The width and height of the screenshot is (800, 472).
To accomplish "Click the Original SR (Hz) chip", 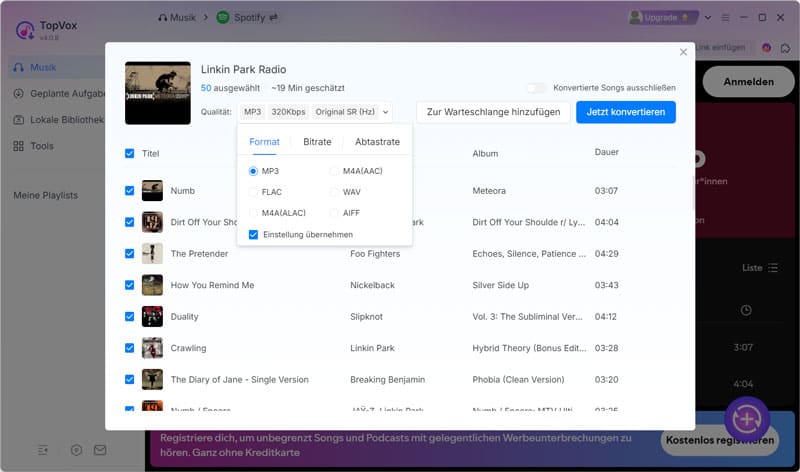I will [345, 112].
